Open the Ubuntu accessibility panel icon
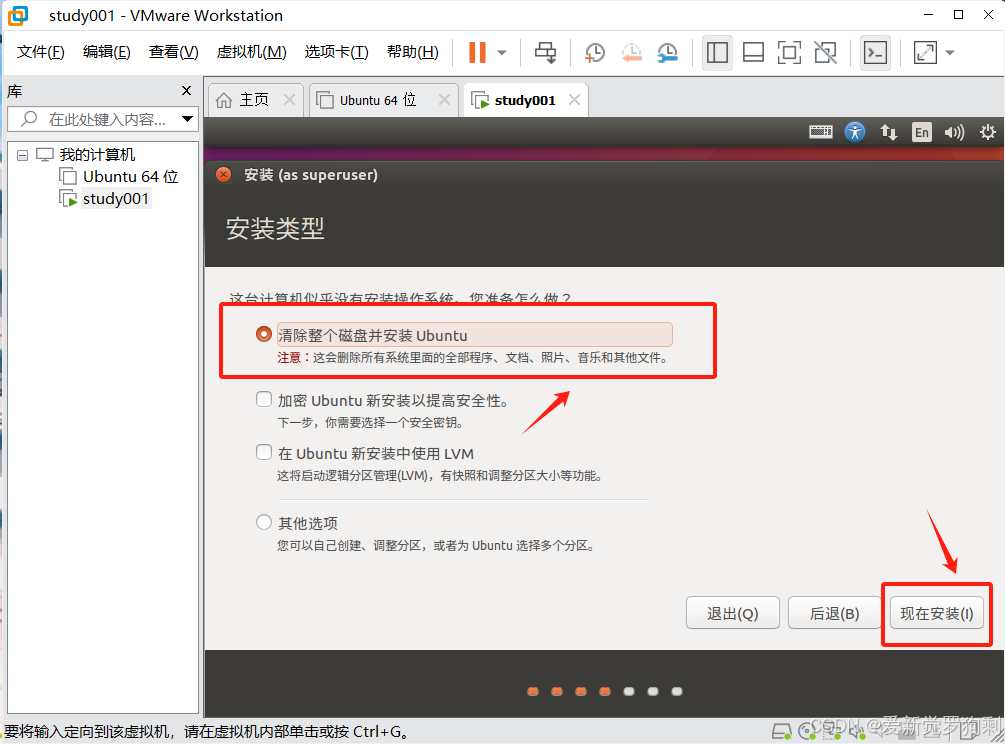This screenshot has height=744, width=1005. (854, 132)
